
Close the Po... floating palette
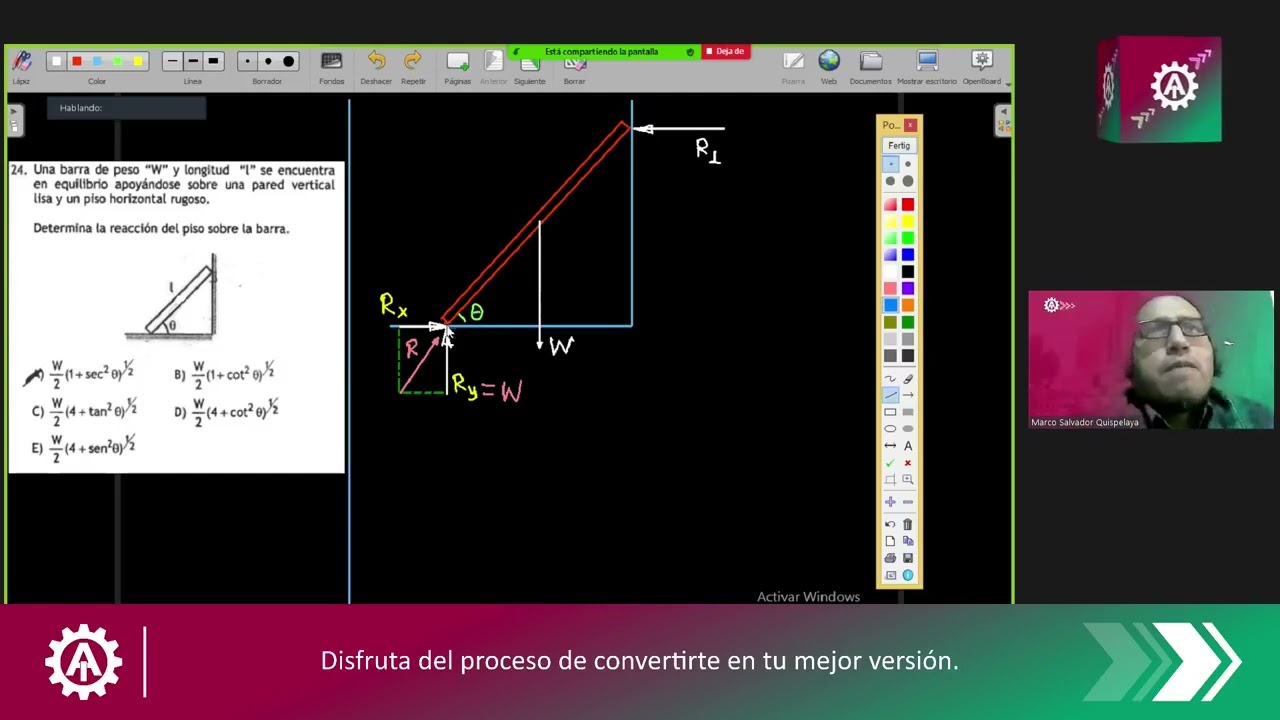click(x=910, y=125)
